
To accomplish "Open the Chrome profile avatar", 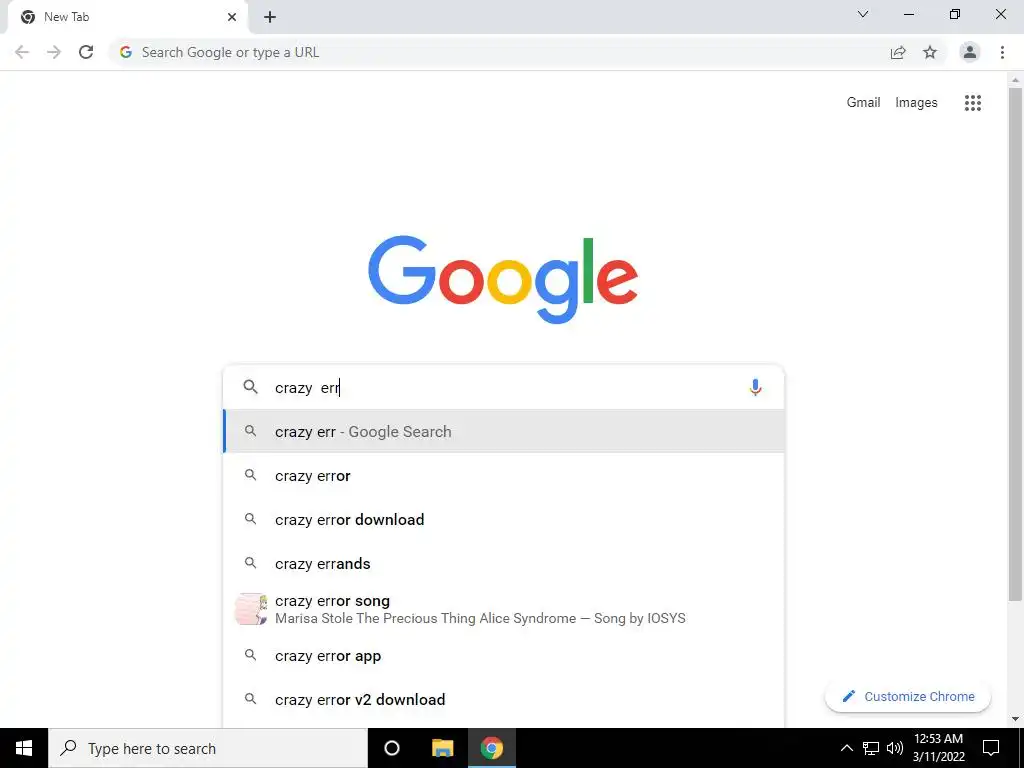I will click(x=970, y=52).
